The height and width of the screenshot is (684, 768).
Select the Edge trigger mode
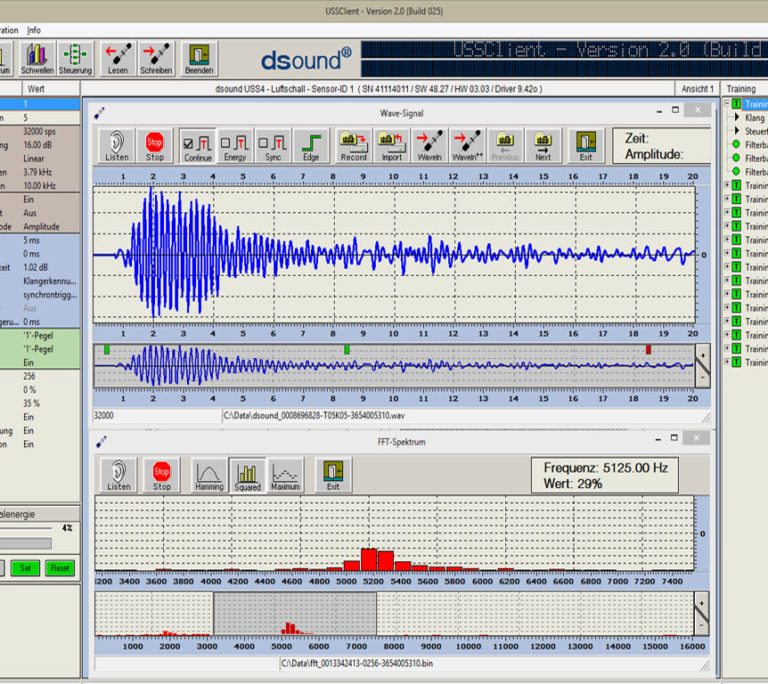click(x=311, y=146)
